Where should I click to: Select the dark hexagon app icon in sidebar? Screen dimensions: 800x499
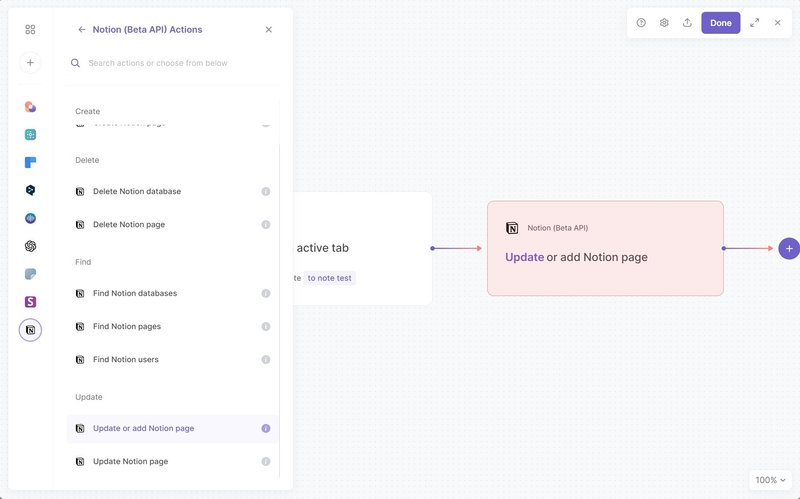(30, 190)
